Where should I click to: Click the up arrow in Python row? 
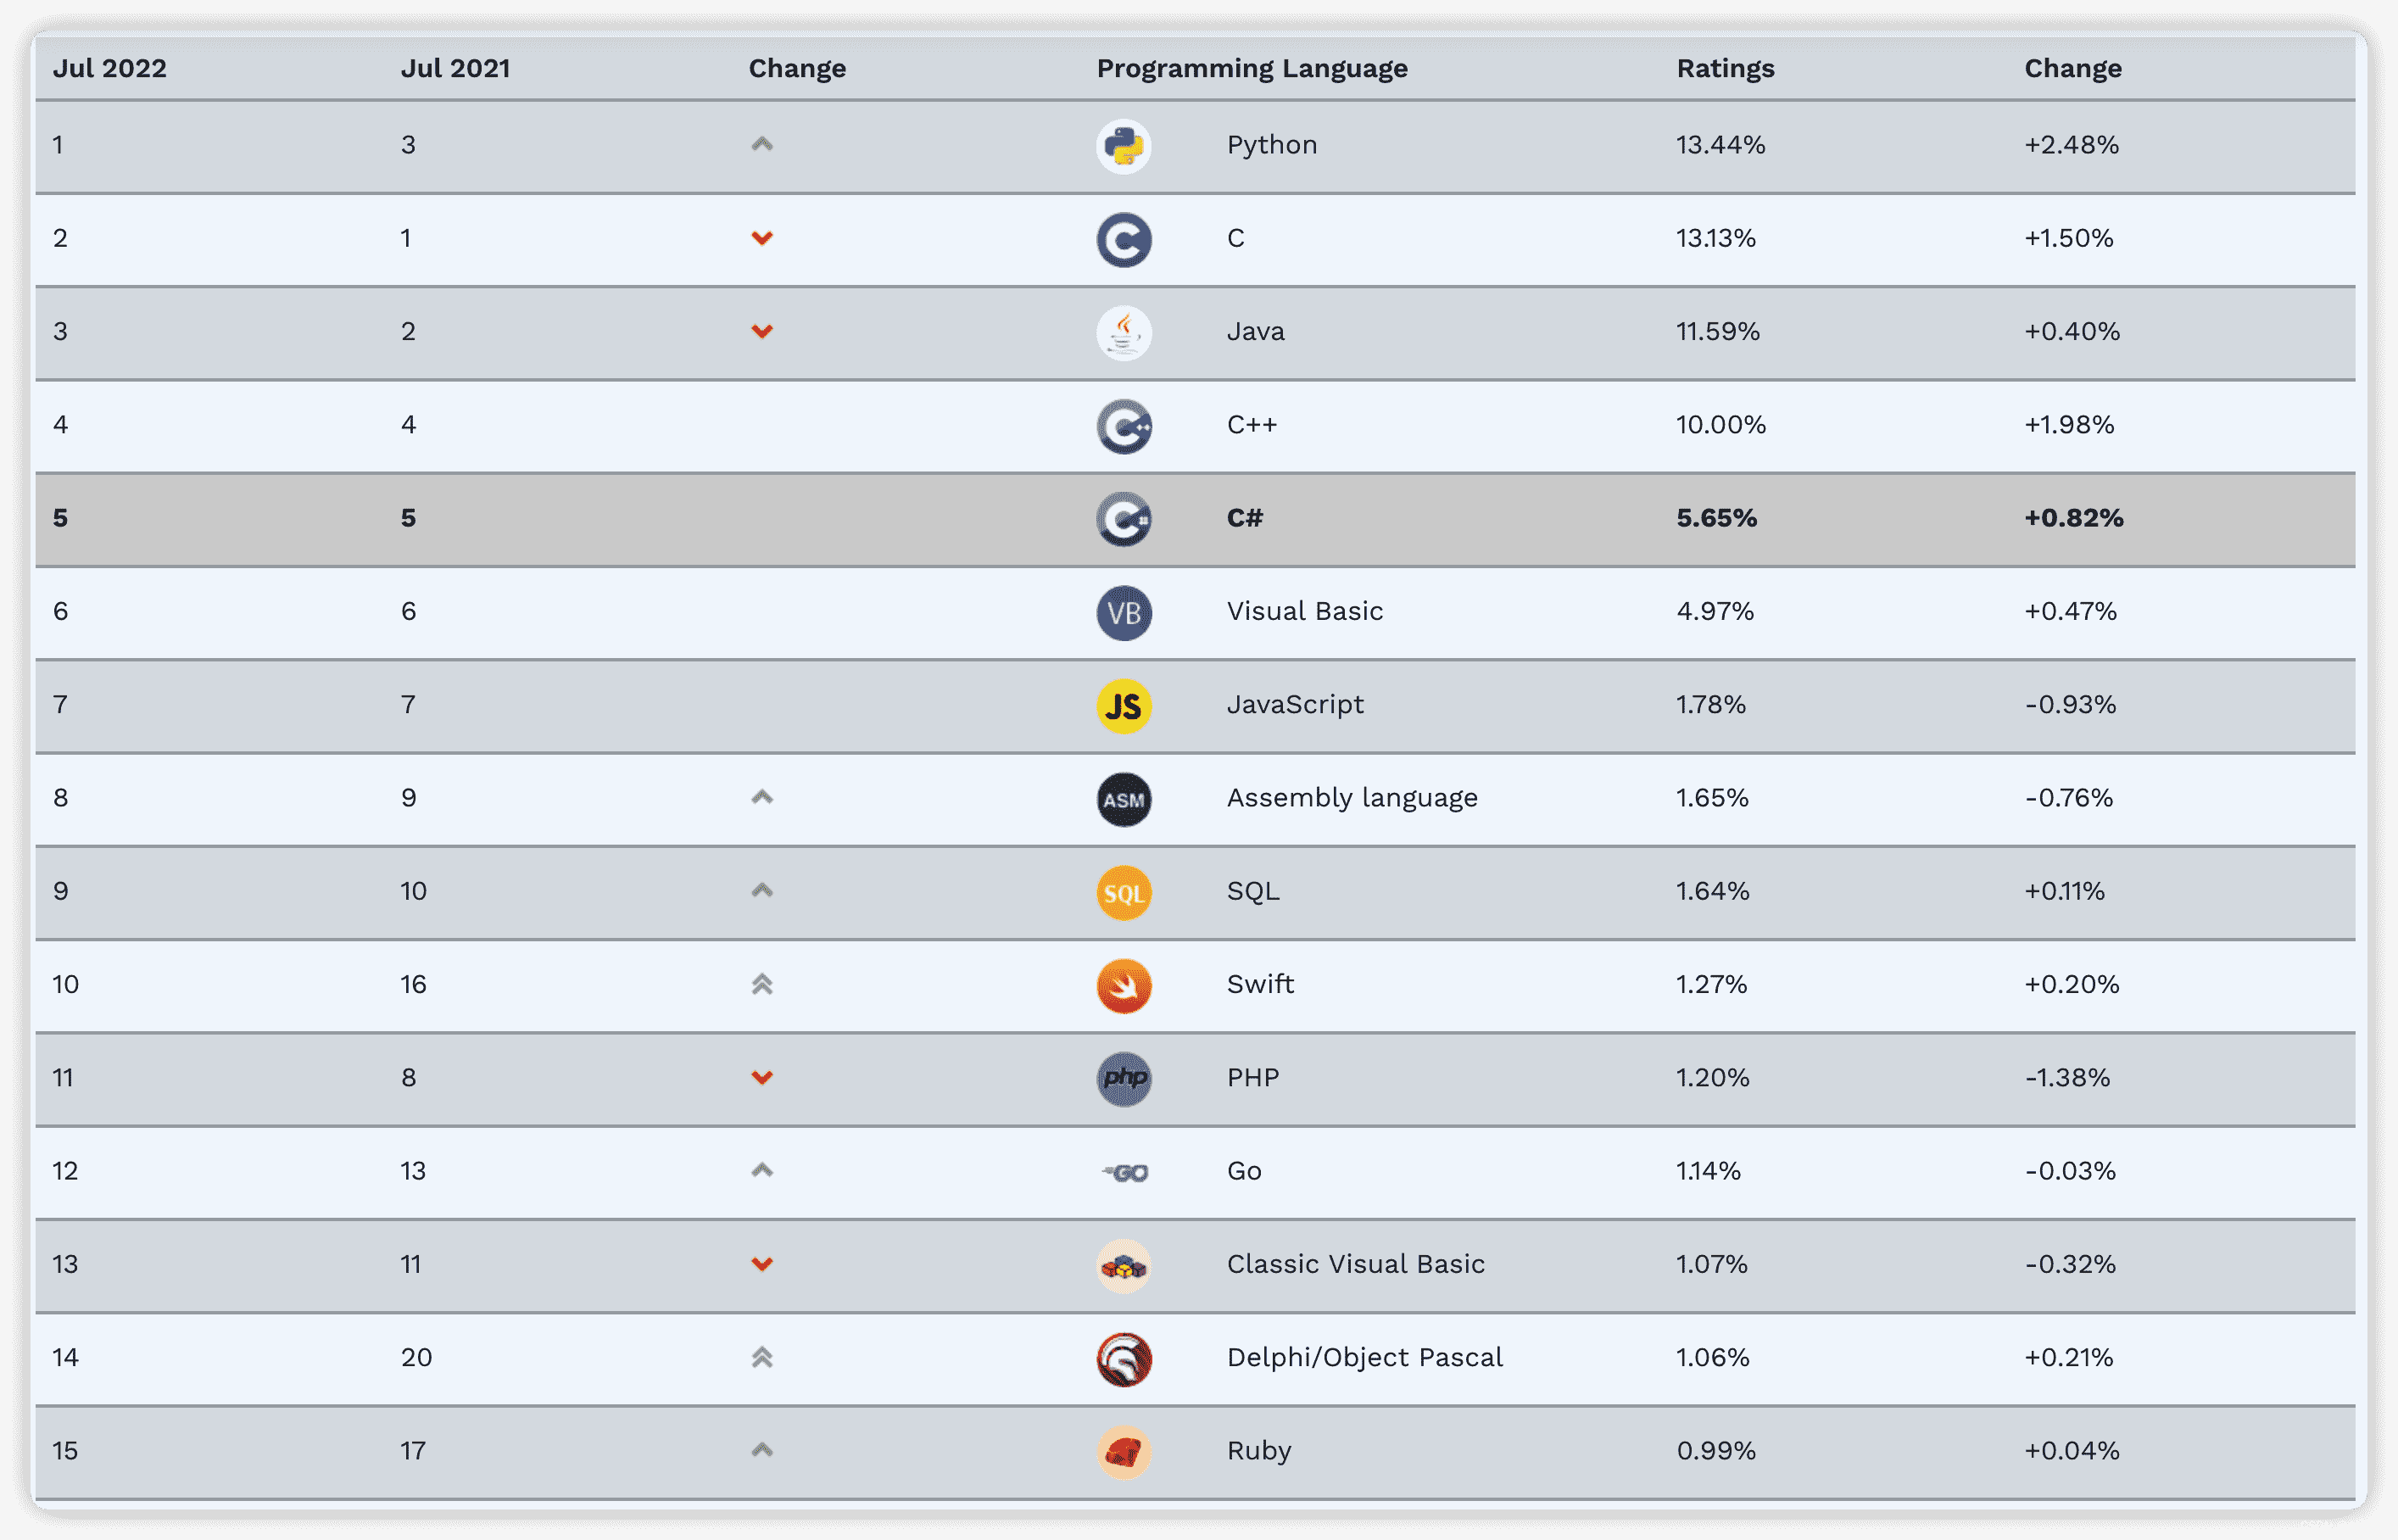click(x=762, y=145)
